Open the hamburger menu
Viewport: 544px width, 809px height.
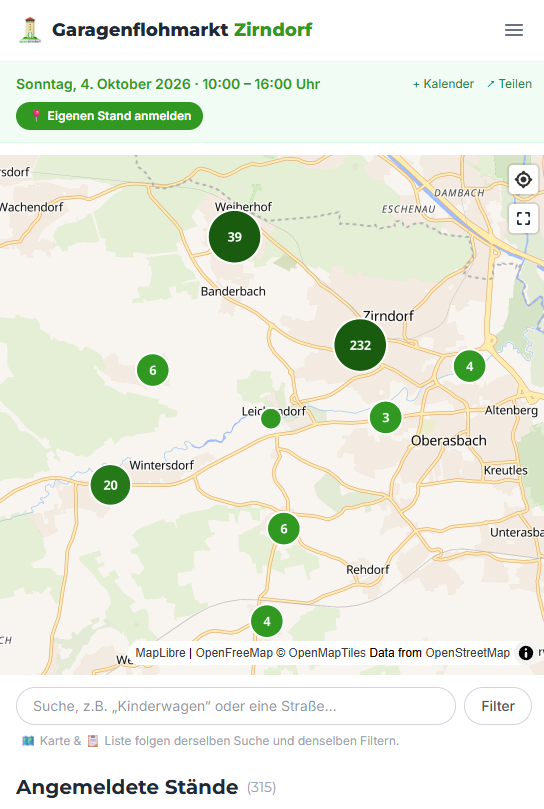pyautogui.click(x=514, y=30)
